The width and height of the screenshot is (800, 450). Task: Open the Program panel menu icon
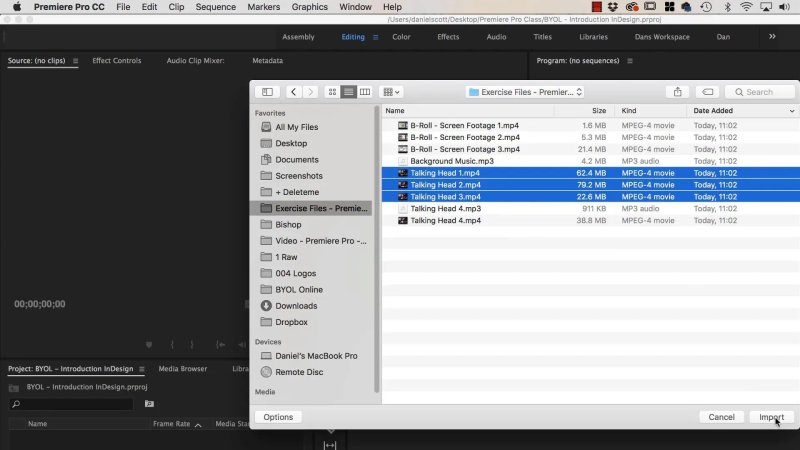[x=630, y=61]
